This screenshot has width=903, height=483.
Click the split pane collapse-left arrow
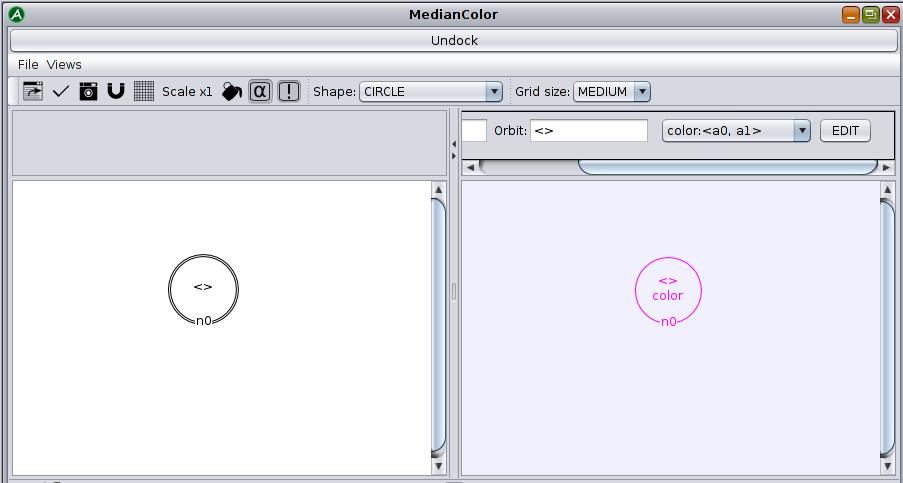point(454,144)
